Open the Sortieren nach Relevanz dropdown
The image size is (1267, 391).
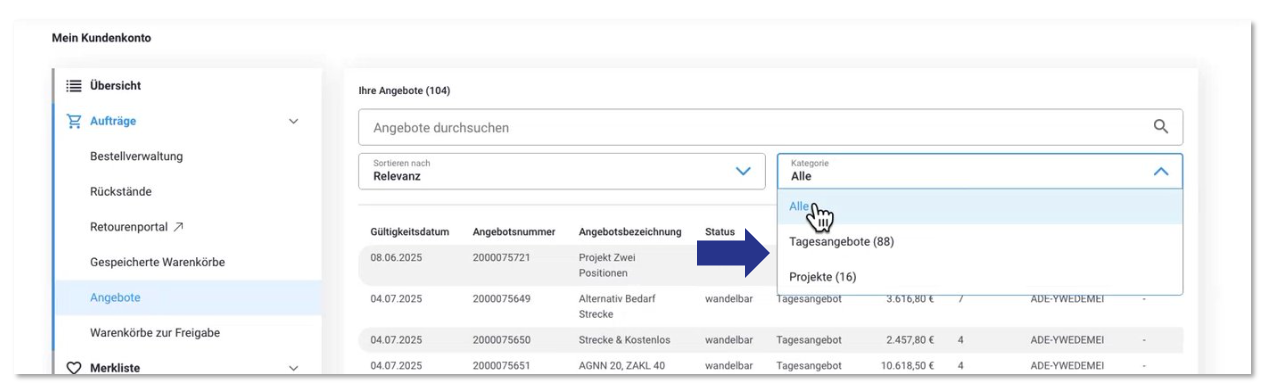click(563, 171)
